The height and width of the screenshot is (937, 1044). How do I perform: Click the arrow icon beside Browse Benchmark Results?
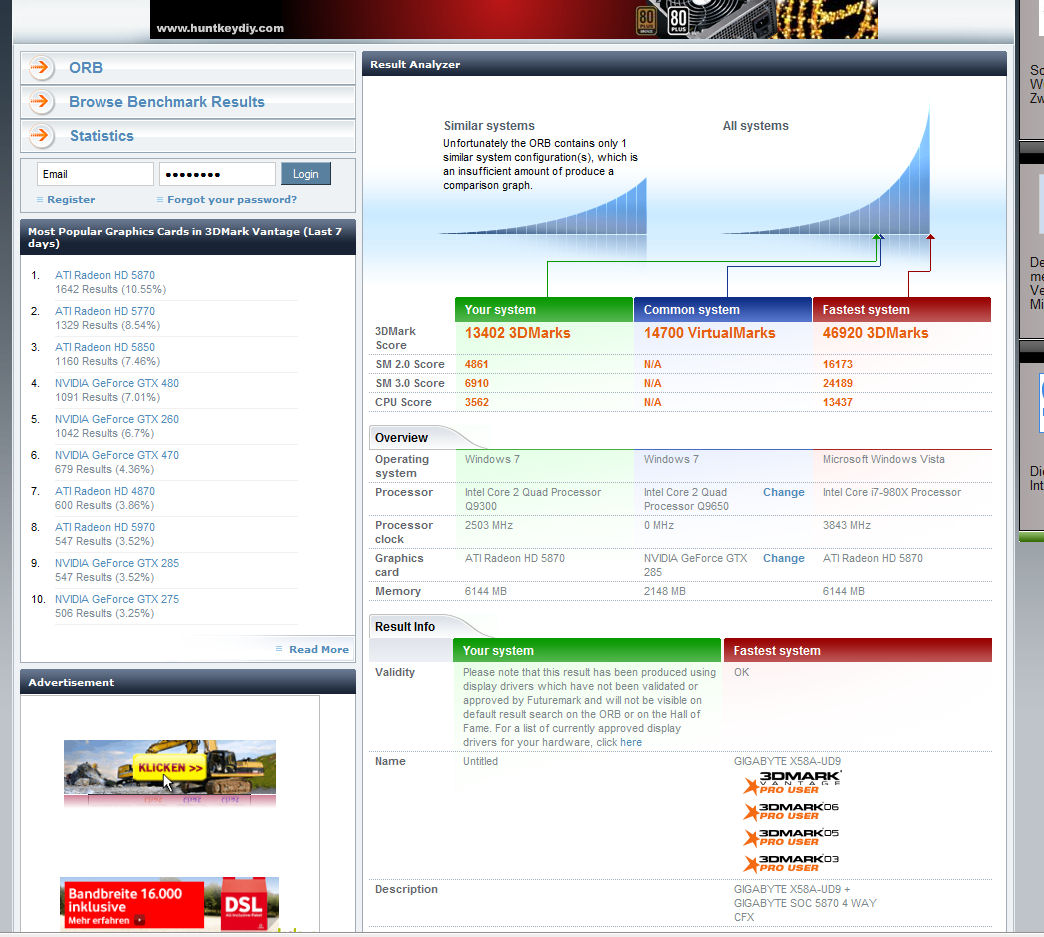(41, 102)
